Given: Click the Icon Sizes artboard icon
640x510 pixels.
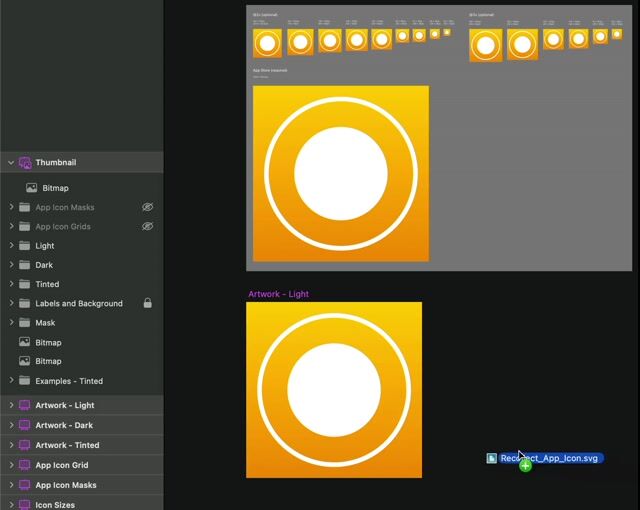Looking at the screenshot, I should point(25,505).
